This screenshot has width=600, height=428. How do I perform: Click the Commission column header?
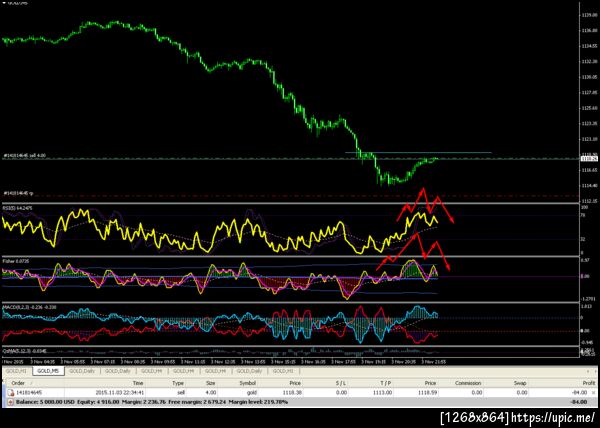tap(468, 383)
